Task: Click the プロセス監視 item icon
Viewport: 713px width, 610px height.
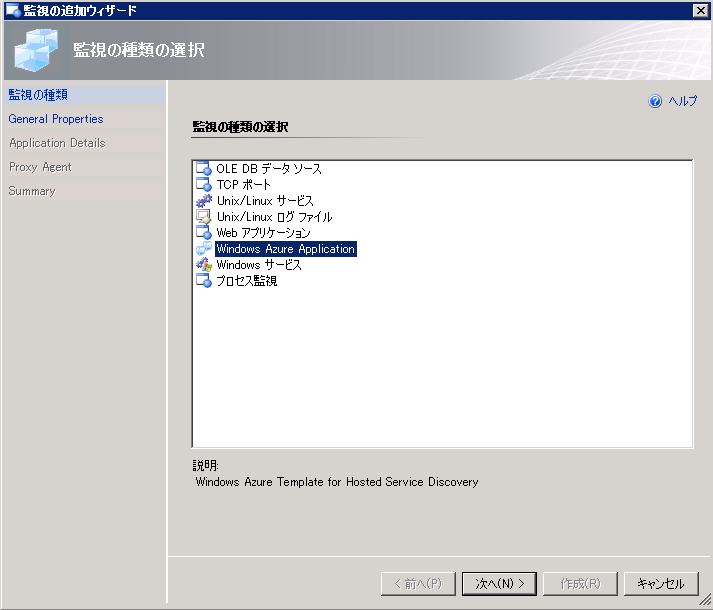Action: click(x=204, y=281)
